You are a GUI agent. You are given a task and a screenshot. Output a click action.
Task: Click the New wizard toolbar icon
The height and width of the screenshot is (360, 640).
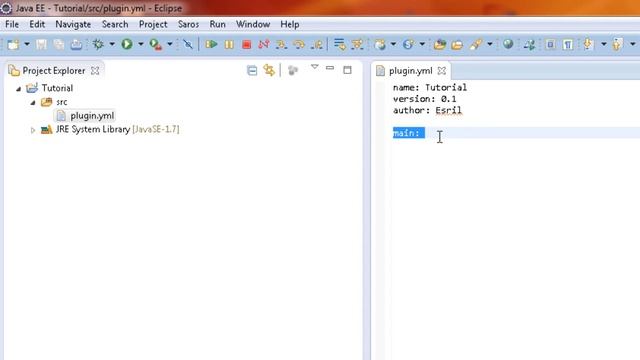click(13, 44)
